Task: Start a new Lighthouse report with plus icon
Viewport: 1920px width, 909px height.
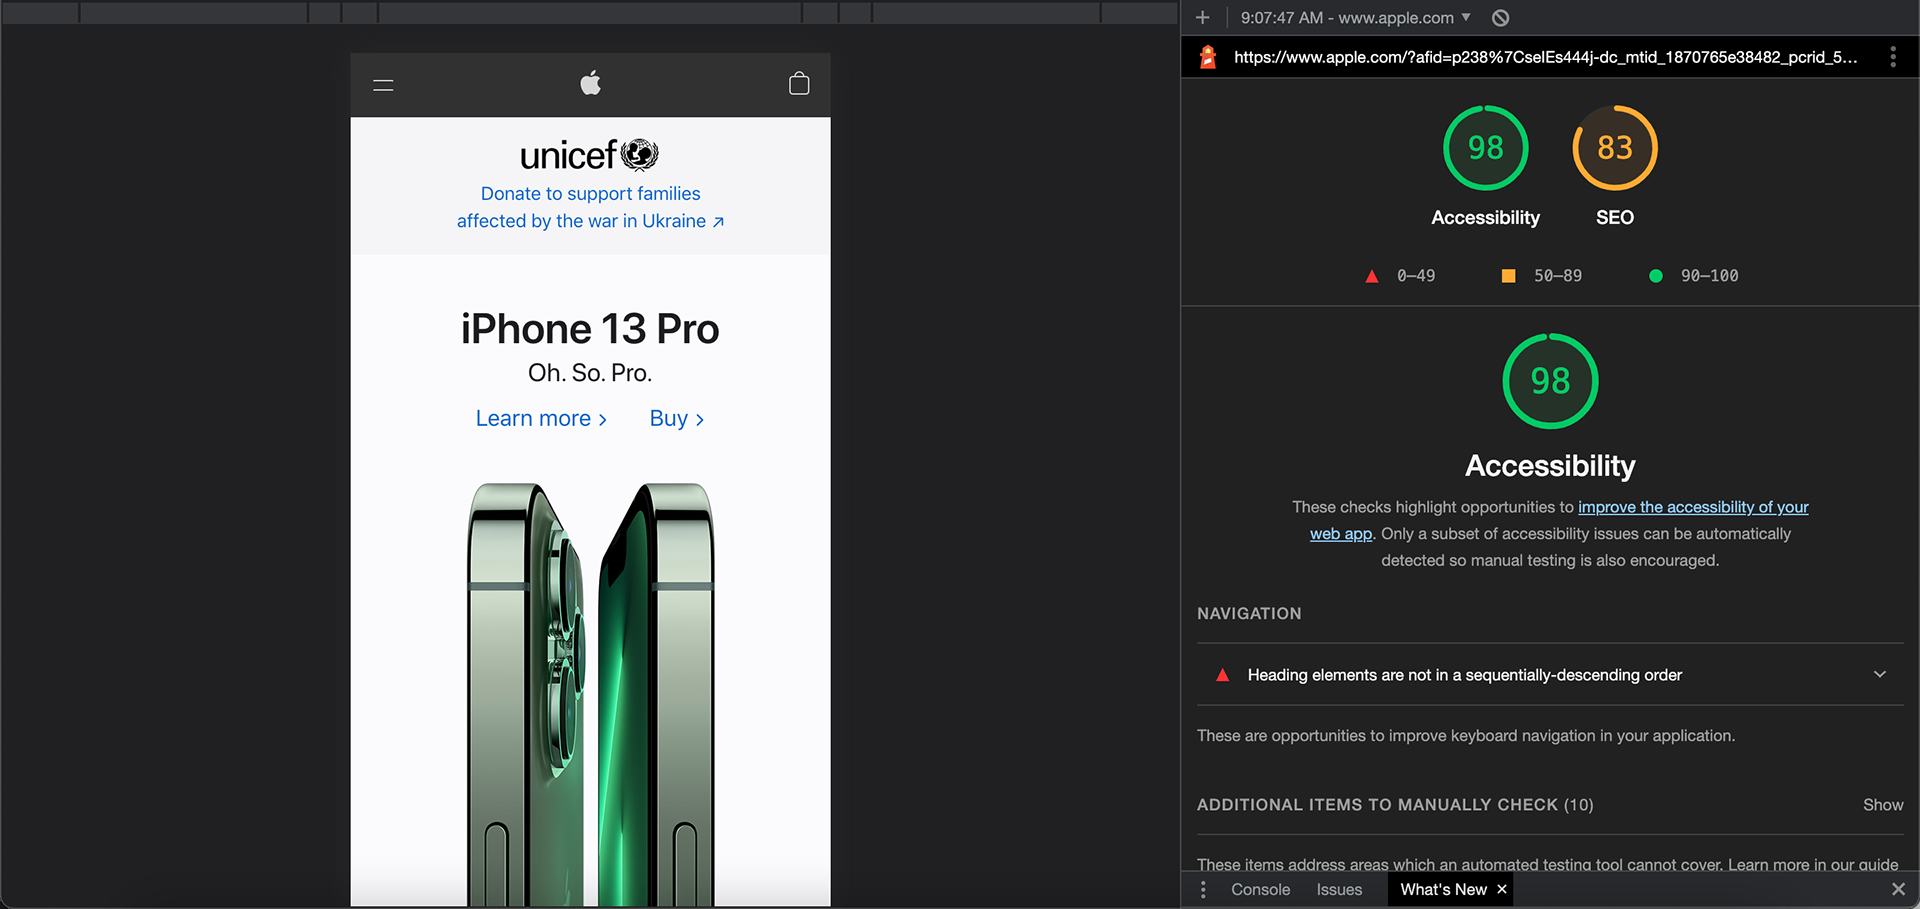Action: pyautogui.click(x=1202, y=18)
